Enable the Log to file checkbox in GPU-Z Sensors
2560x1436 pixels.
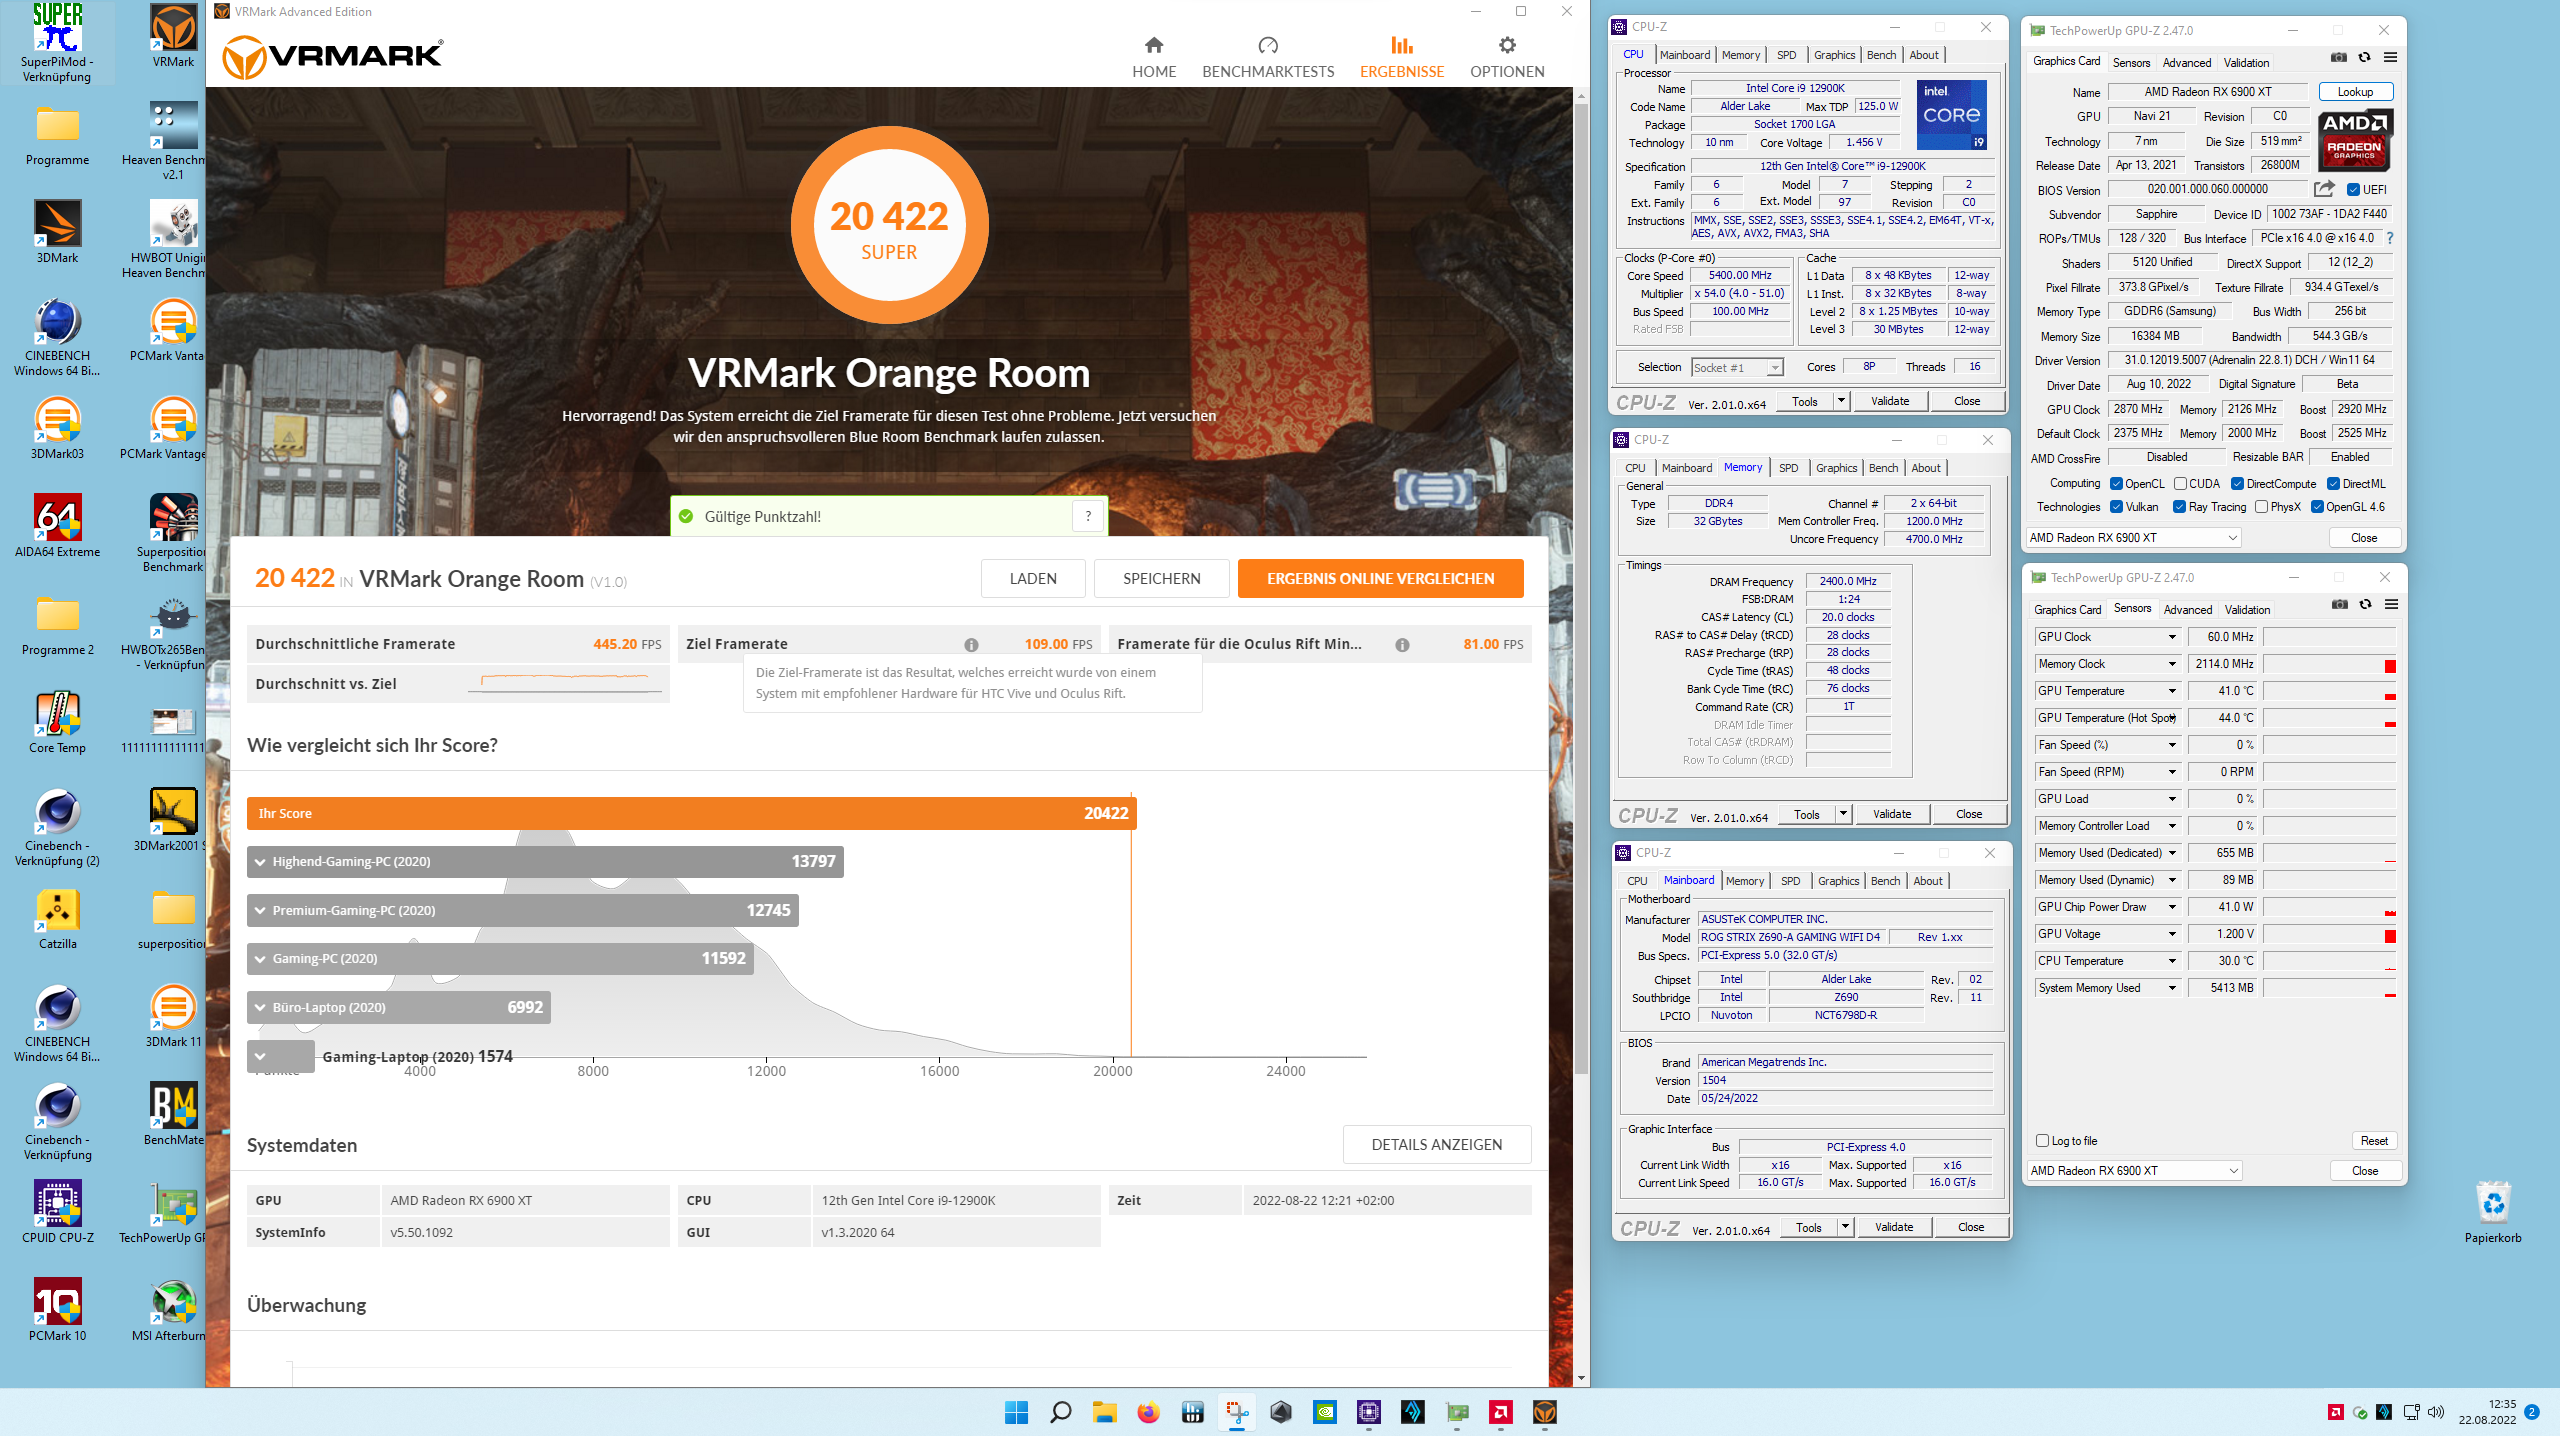tap(2043, 1141)
